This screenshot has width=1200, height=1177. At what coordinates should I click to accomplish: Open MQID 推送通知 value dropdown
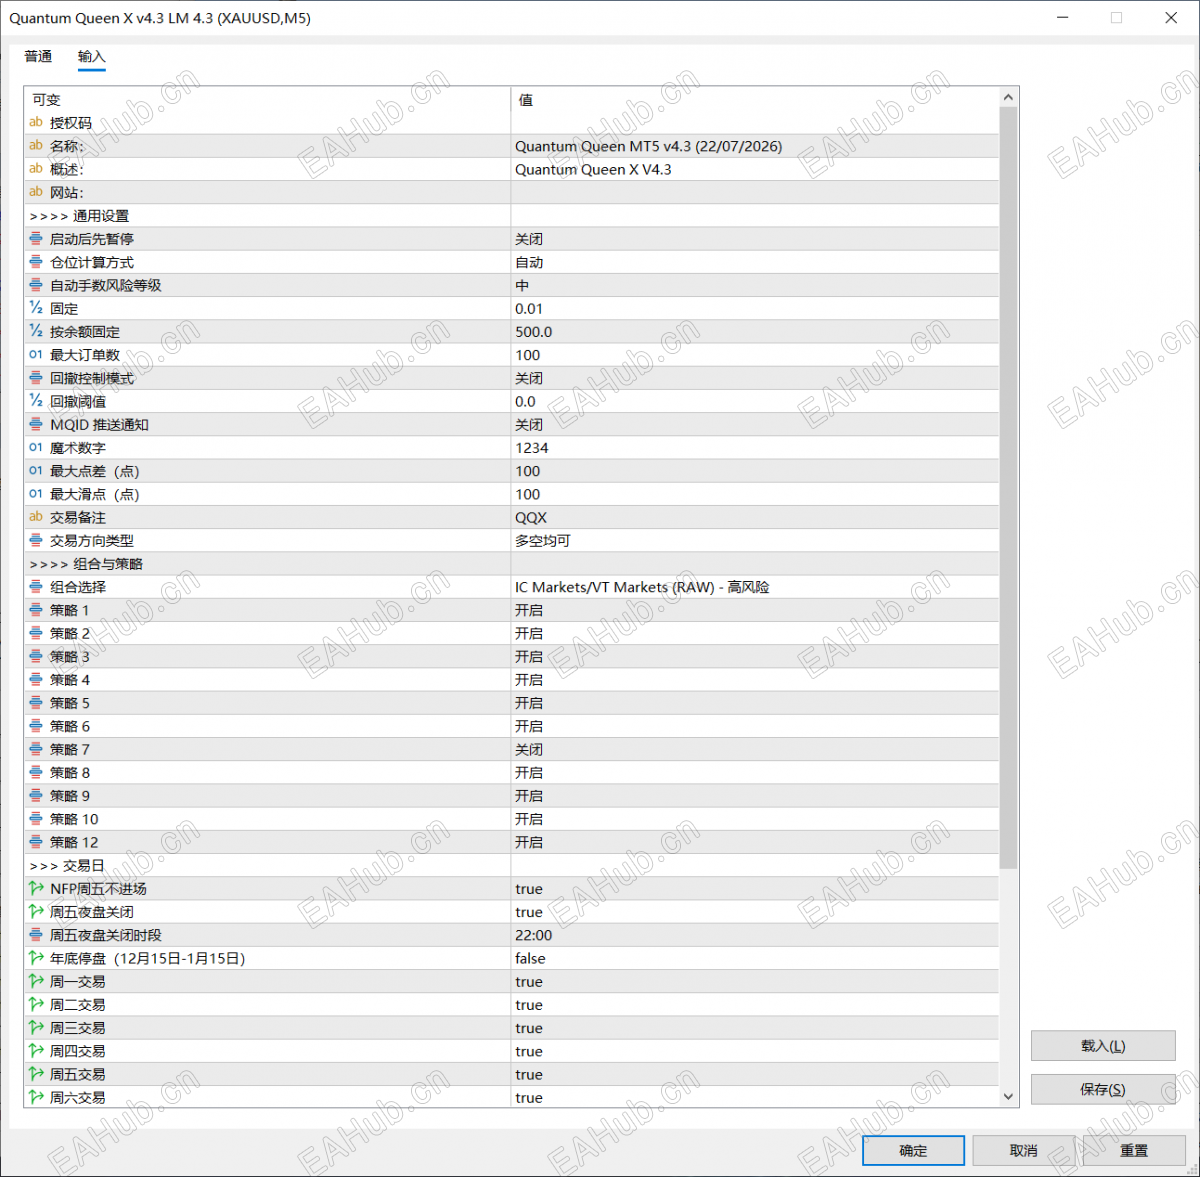[754, 424]
